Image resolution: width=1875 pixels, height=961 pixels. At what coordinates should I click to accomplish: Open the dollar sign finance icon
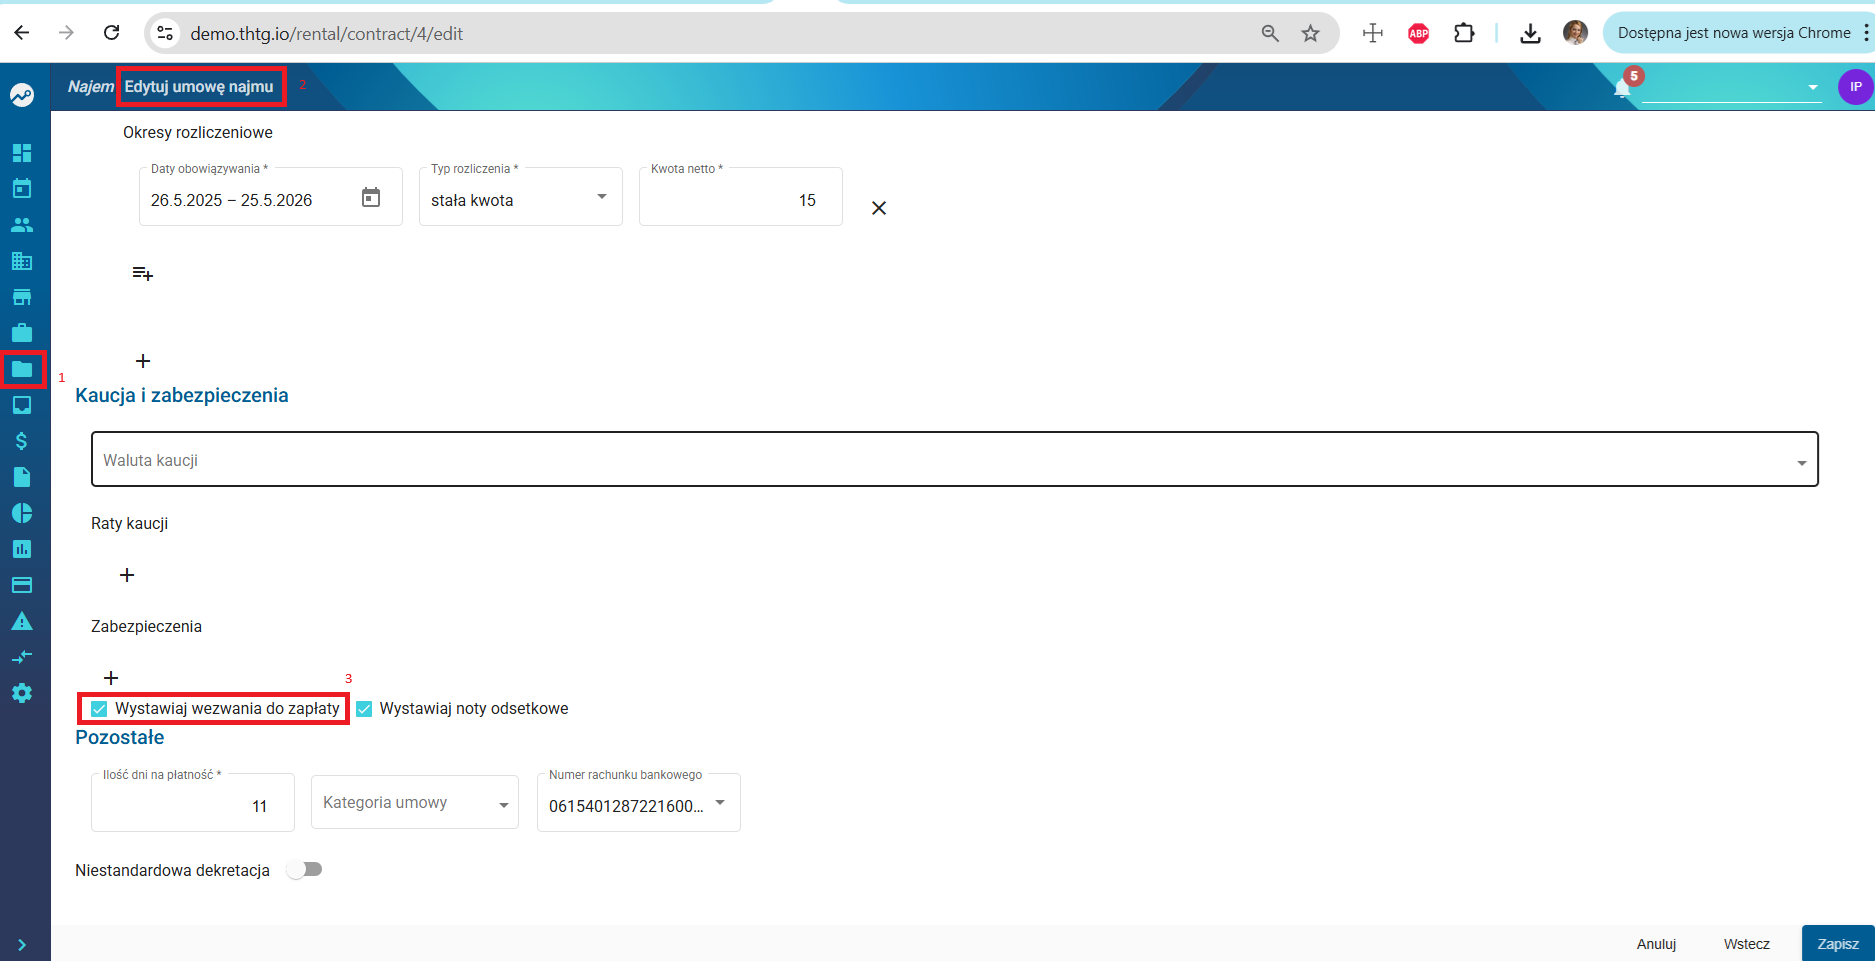click(x=21, y=441)
